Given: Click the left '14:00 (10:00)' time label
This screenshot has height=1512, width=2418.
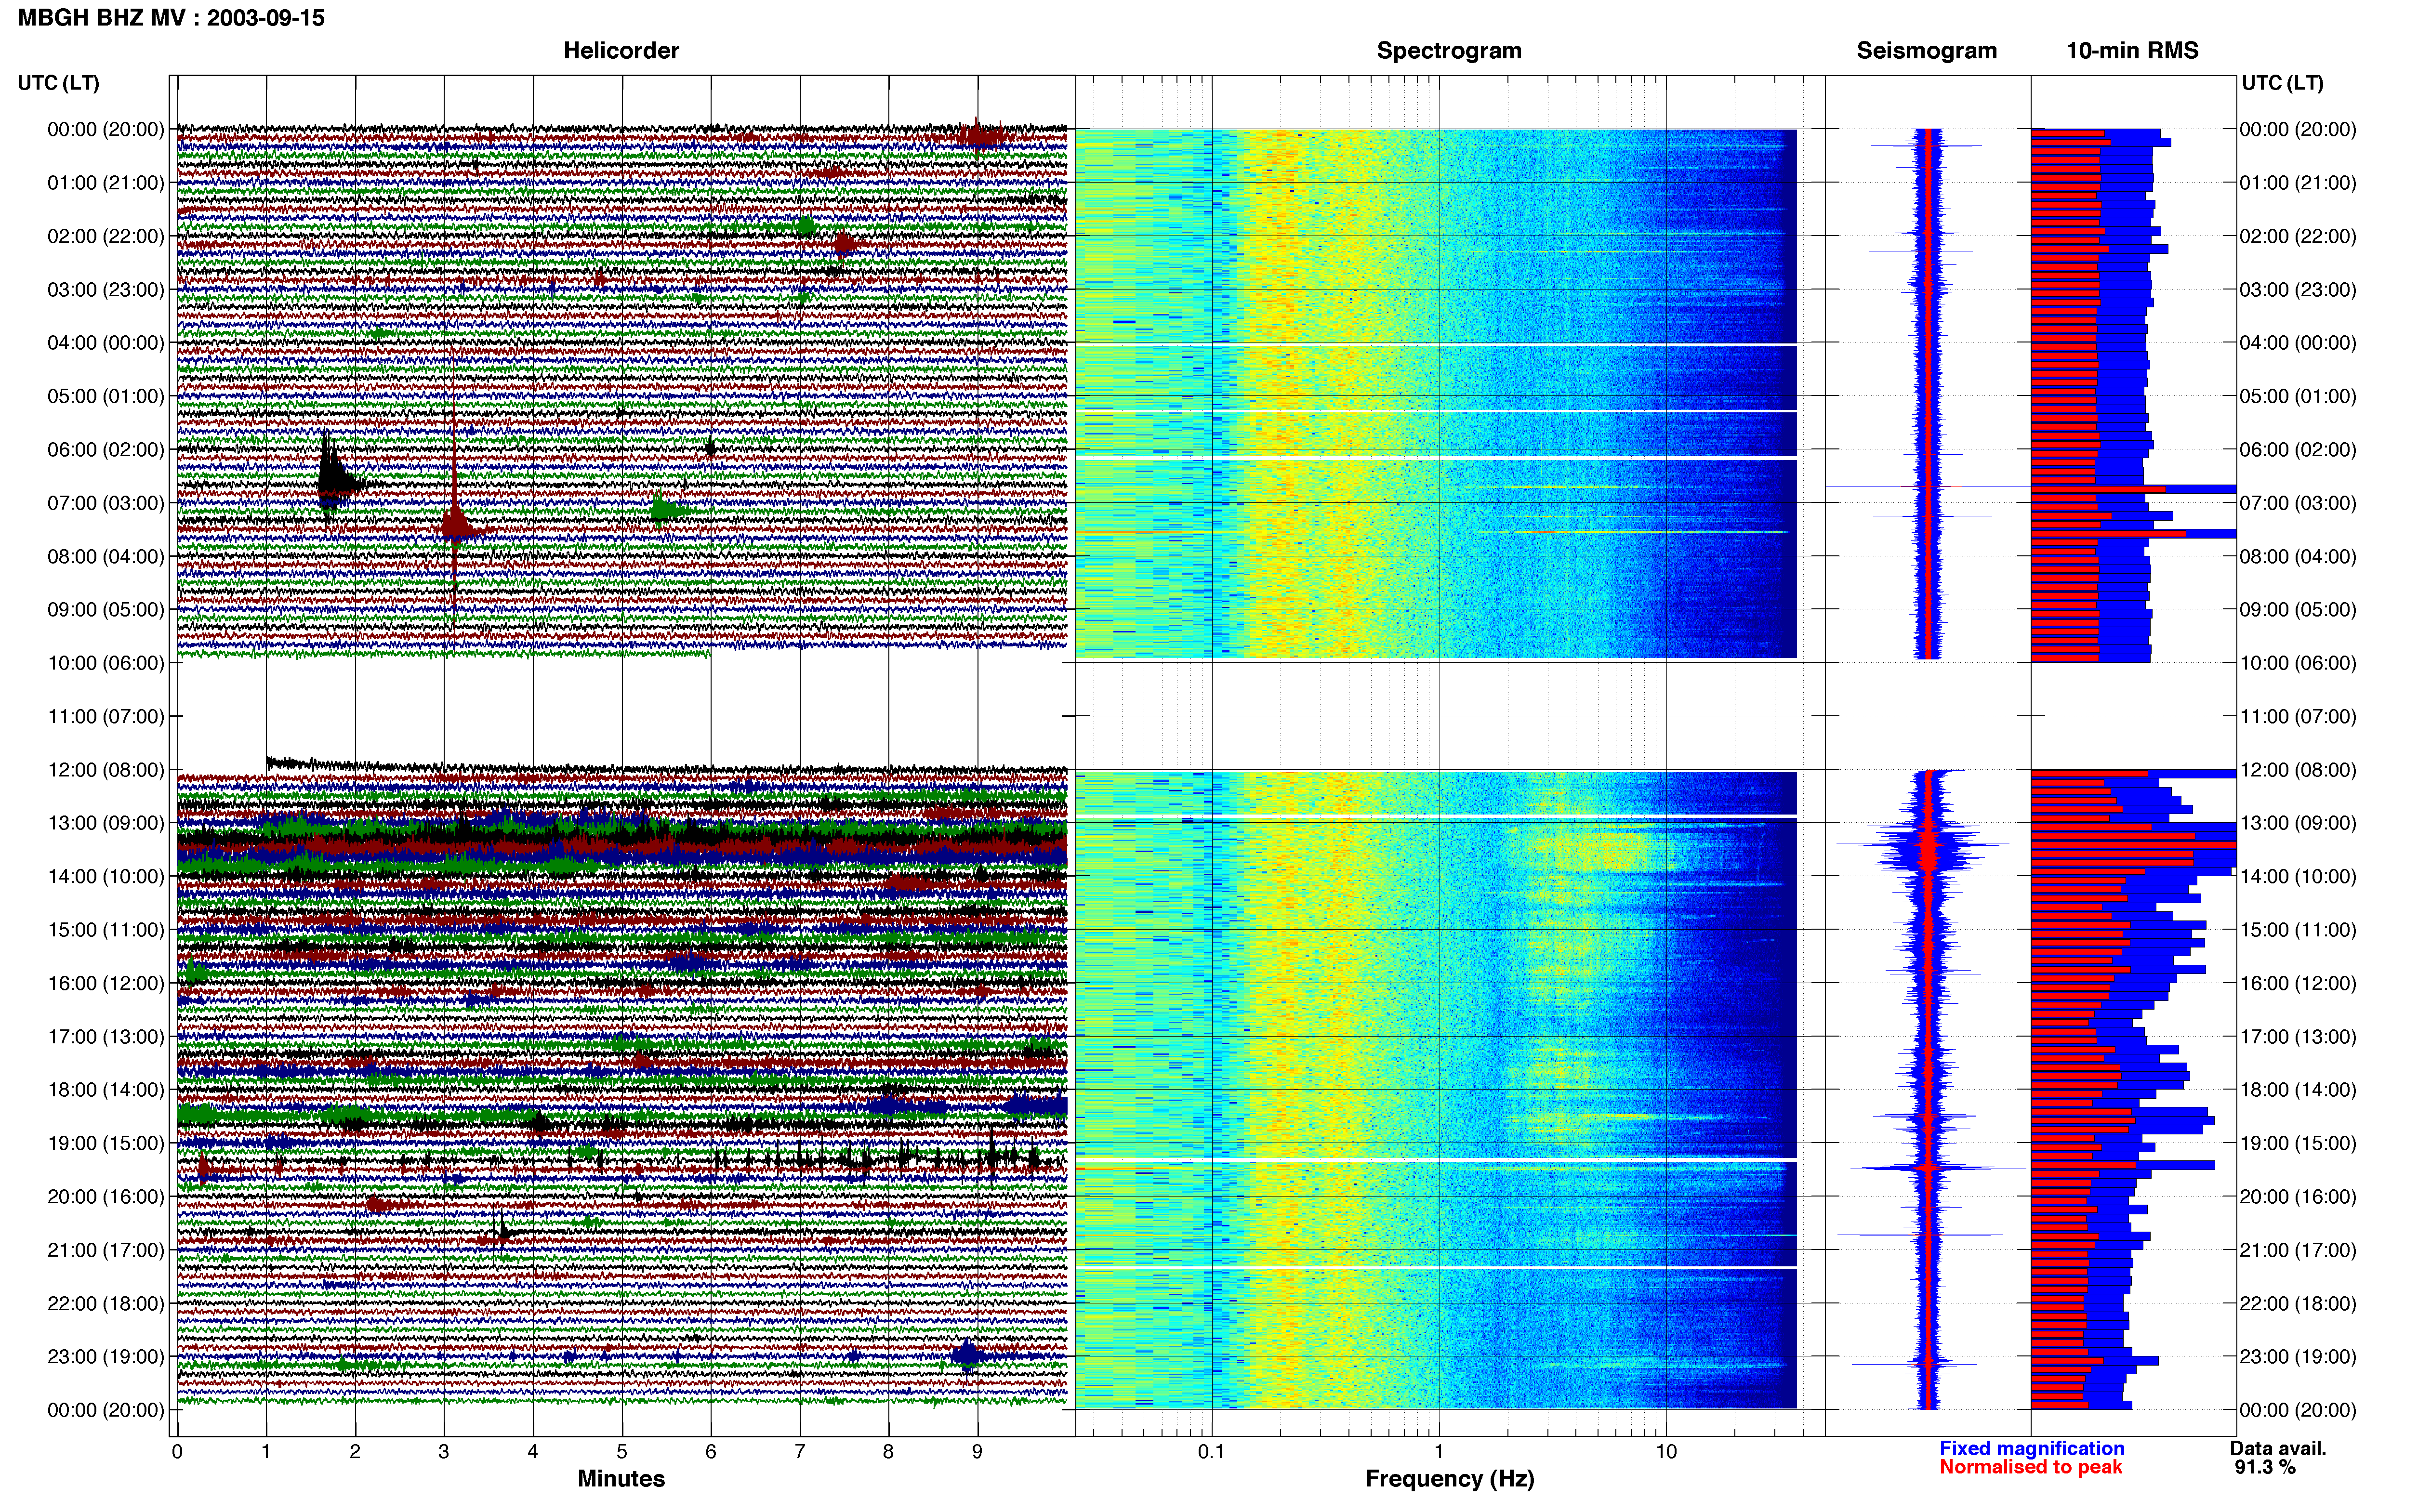Looking at the screenshot, I should [x=106, y=876].
